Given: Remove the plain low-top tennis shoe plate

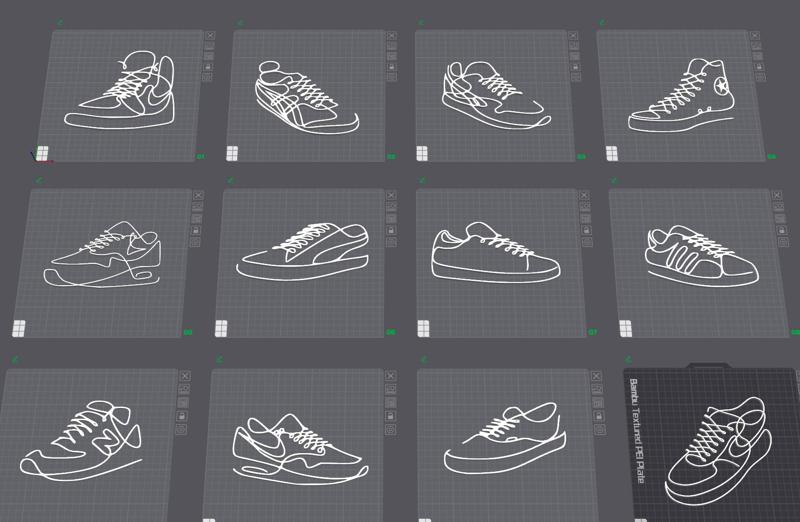Looking at the screenshot, I should (x=584, y=195).
